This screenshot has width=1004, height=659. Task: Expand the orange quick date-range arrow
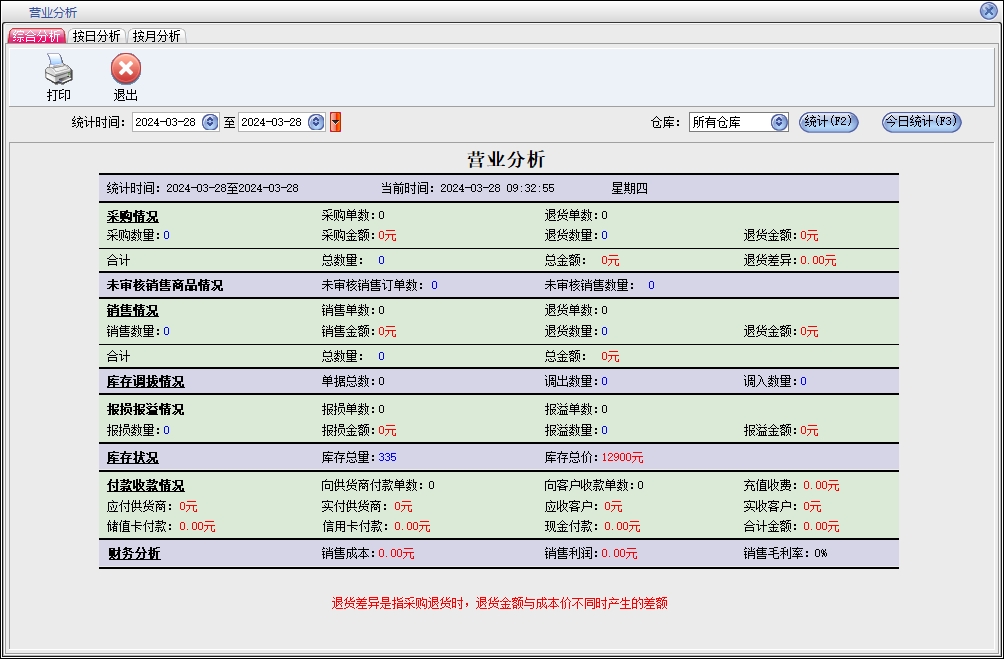(x=335, y=122)
